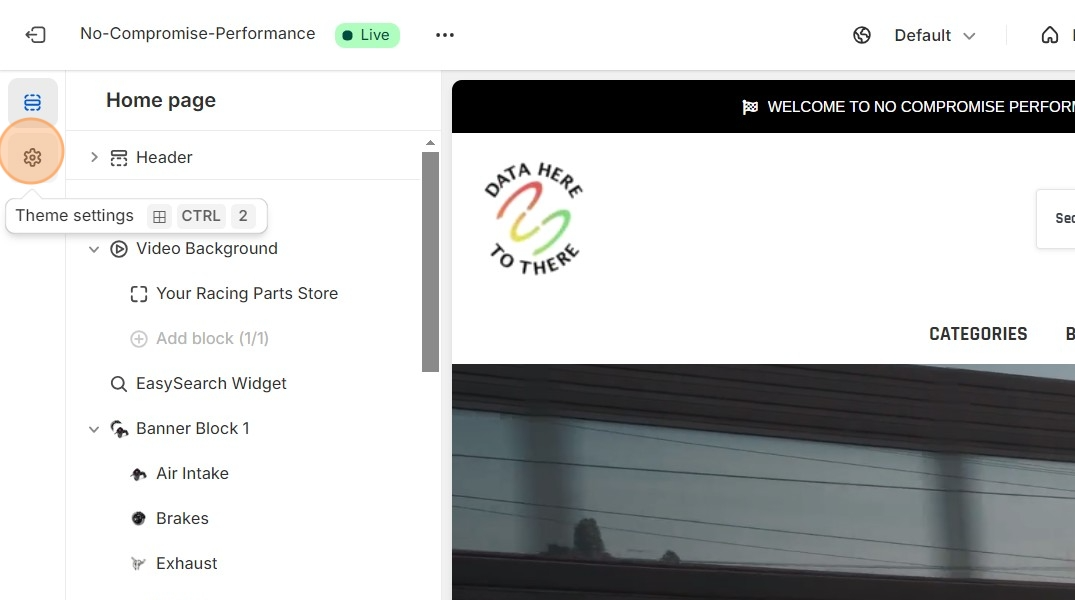Click the preview search field

coord(1056,218)
